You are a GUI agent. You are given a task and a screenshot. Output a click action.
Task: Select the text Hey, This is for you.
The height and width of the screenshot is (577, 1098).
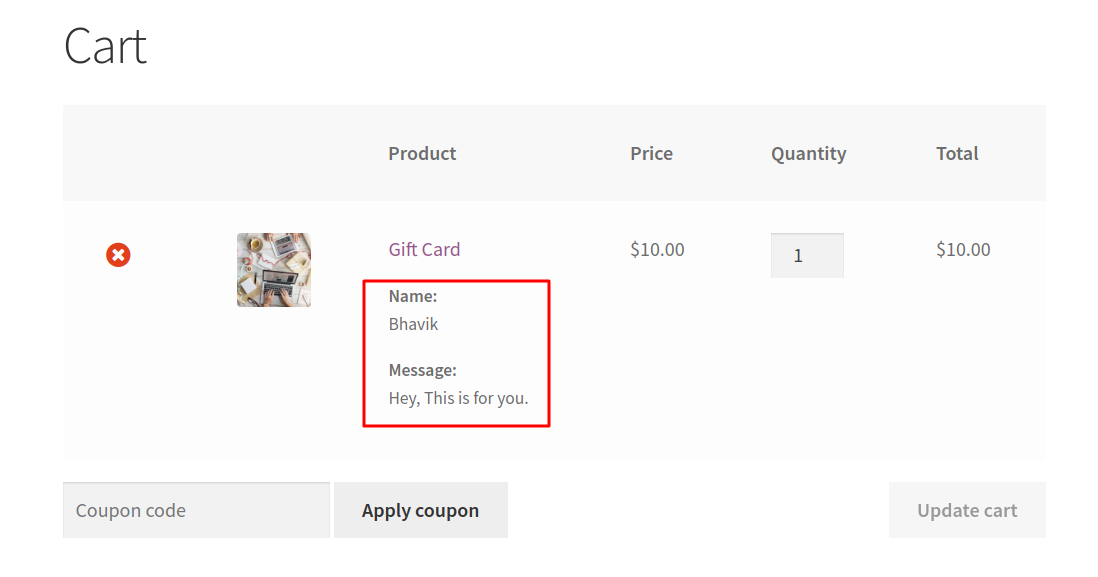coord(459,398)
